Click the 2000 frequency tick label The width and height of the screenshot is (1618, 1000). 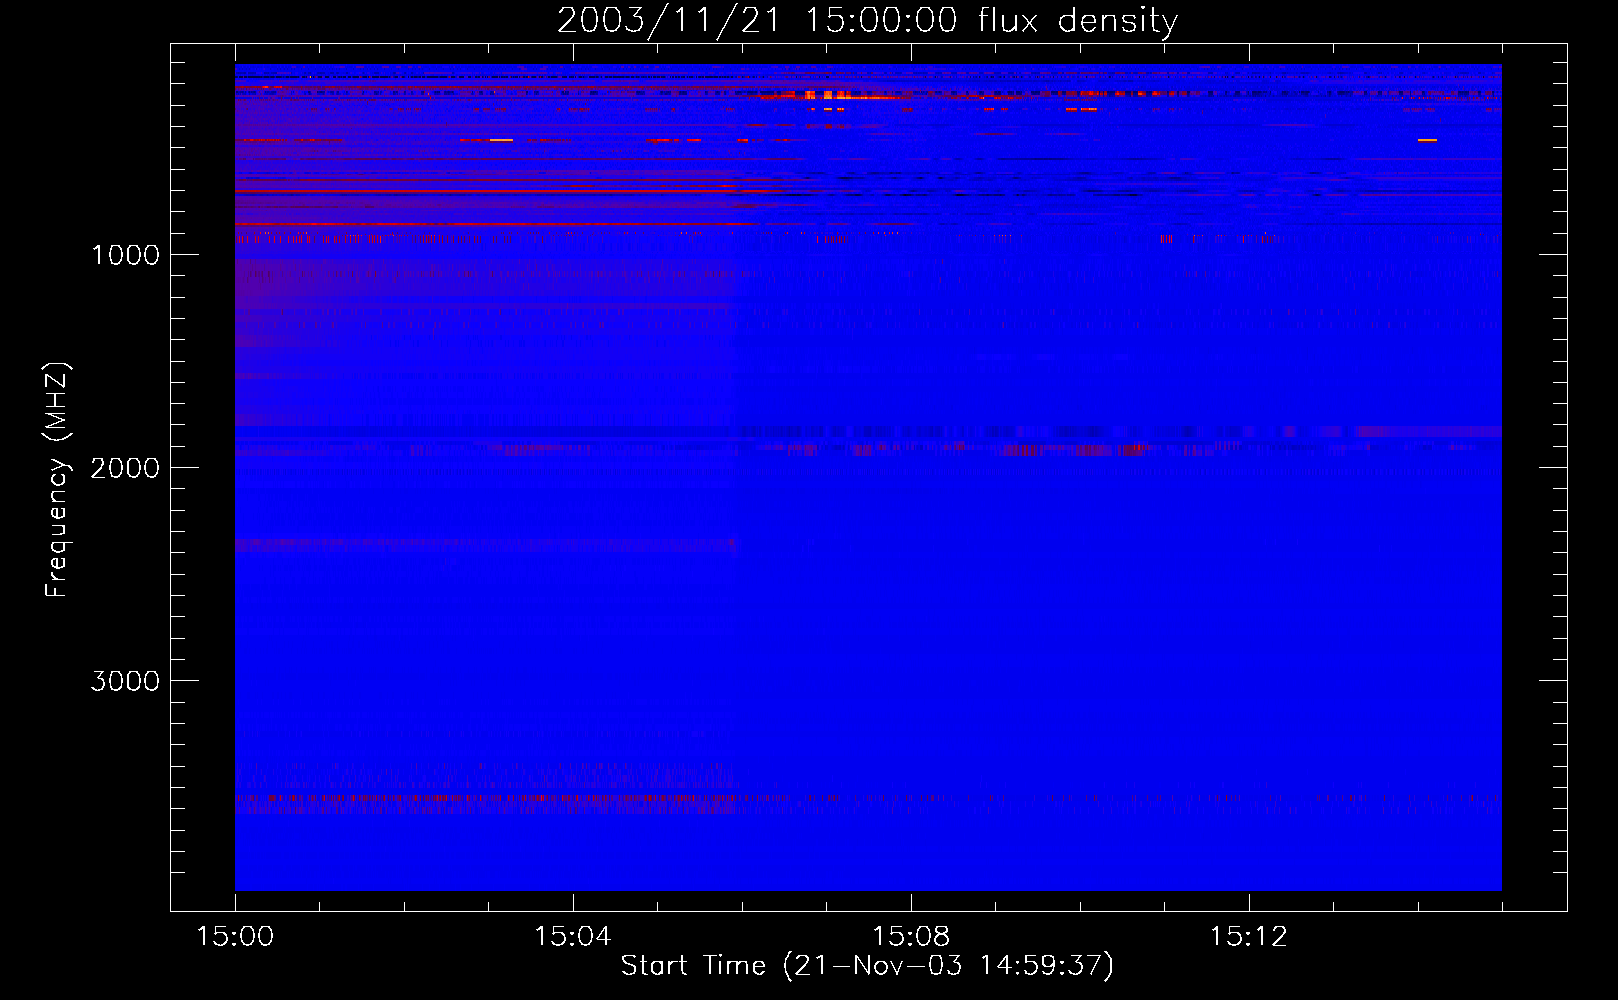(125, 468)
